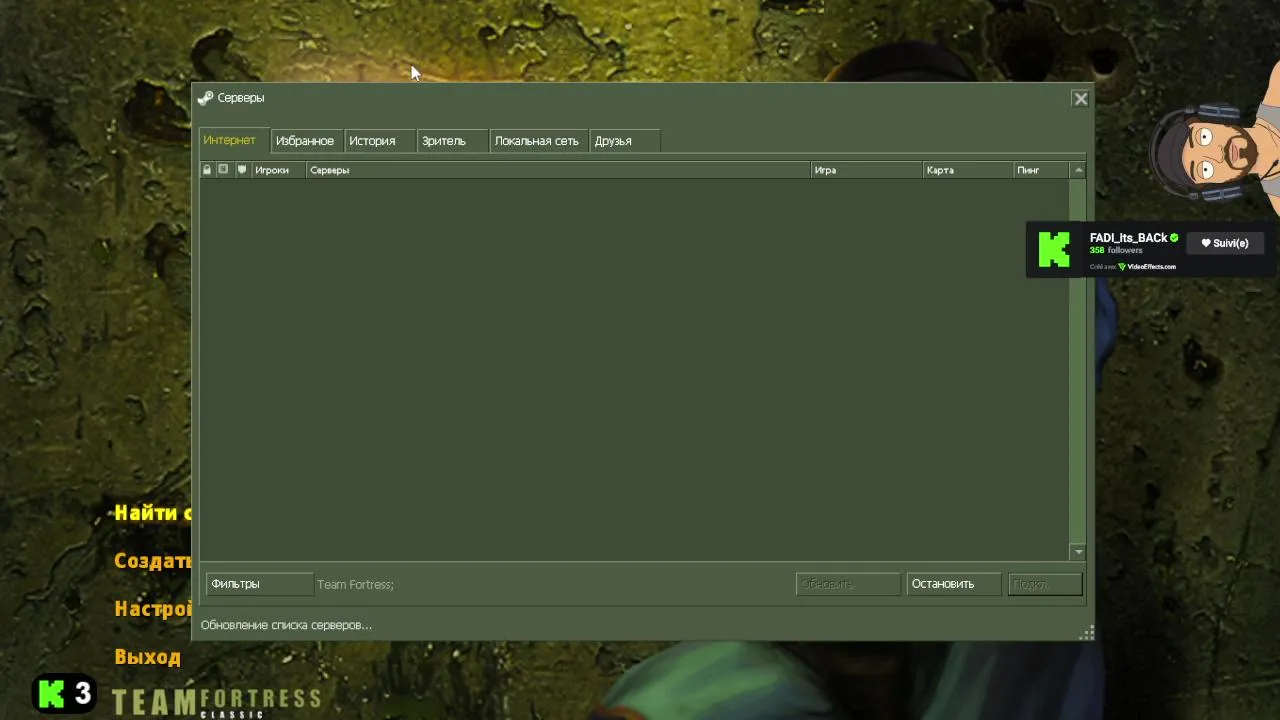Click the Team Fortress; filter text
The height and width of the screenshot is (720, 1280).
click(x=355, y=585)
